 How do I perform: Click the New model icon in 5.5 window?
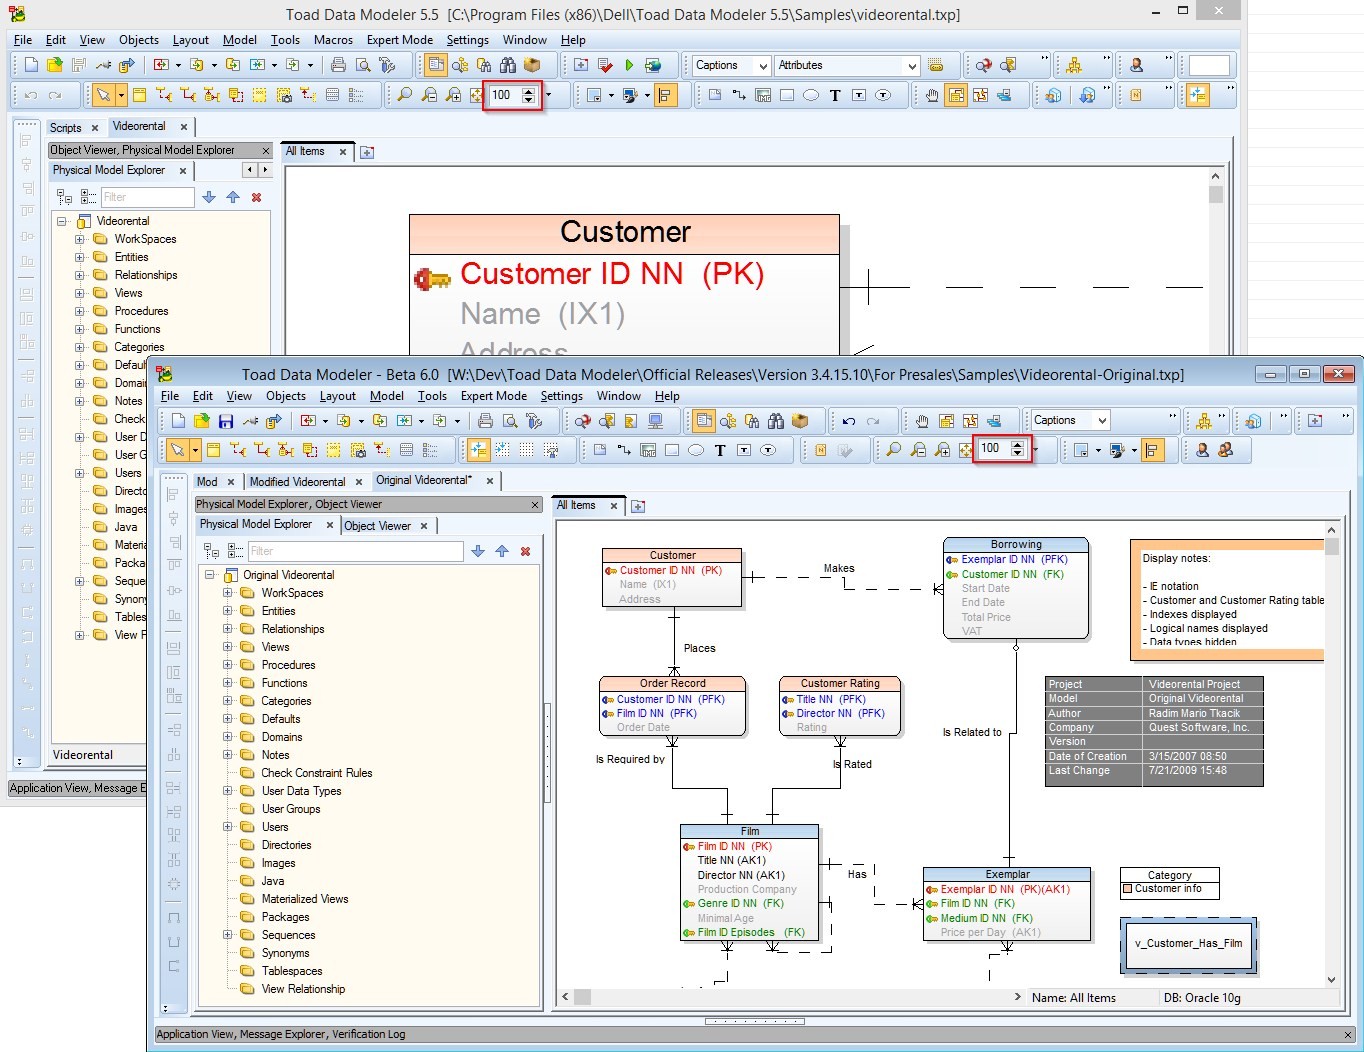click(31, 65)
